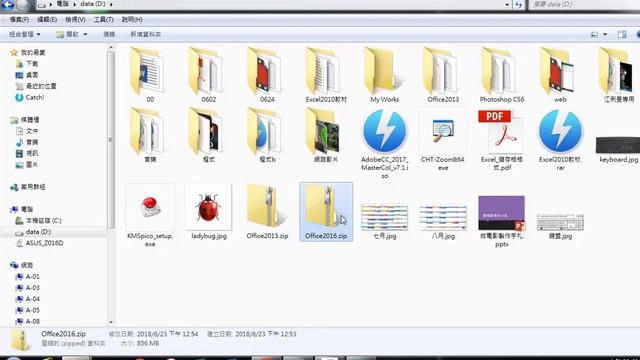
Task: Toggle the preview pane button
Action: tap(622, 34)
